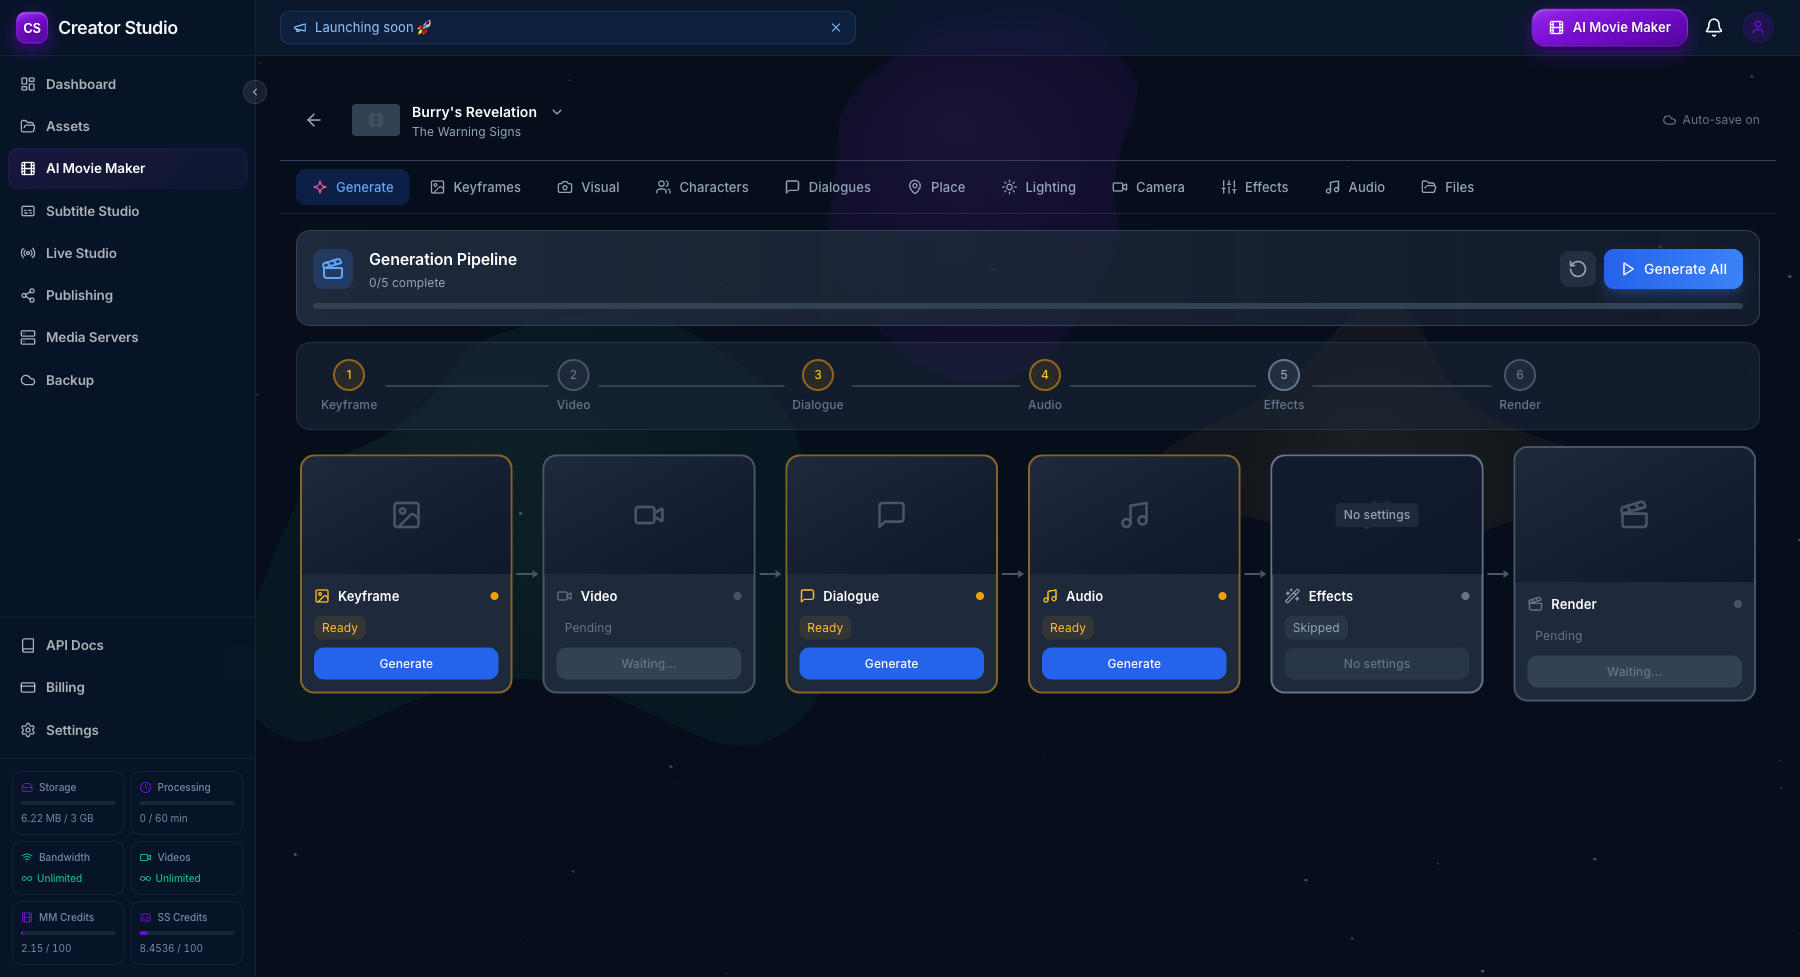This screenshot has height=977, width=1800.
Task: Click the Publishing share icon
Action: (28, 295)
